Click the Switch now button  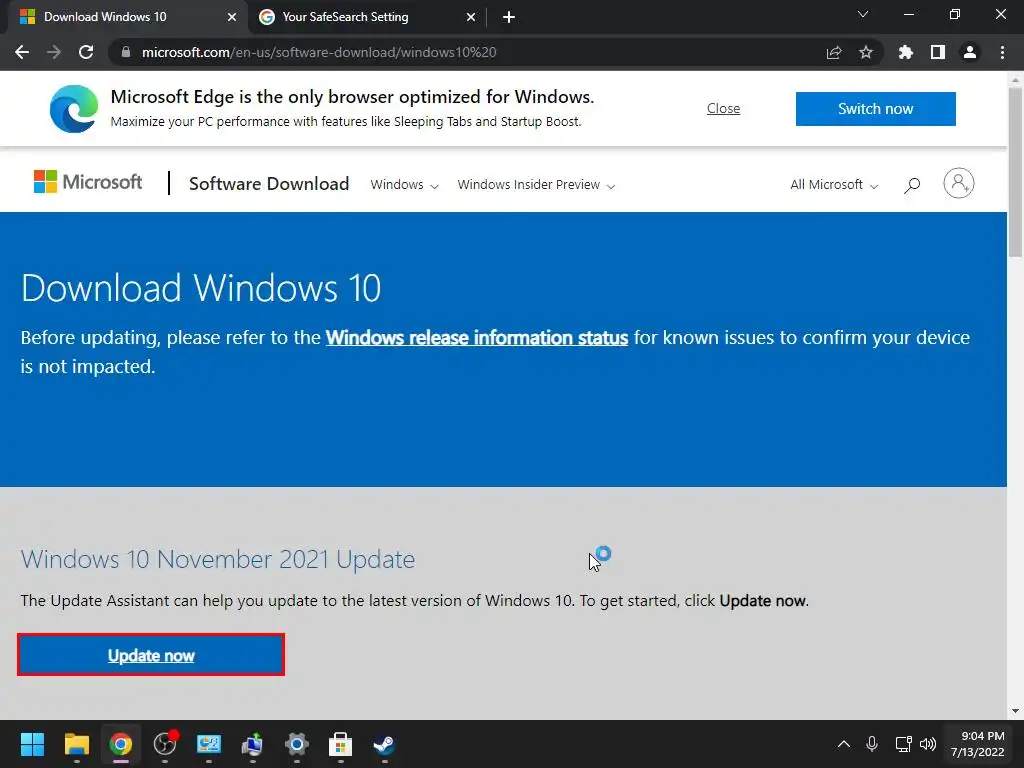[875, 108]
